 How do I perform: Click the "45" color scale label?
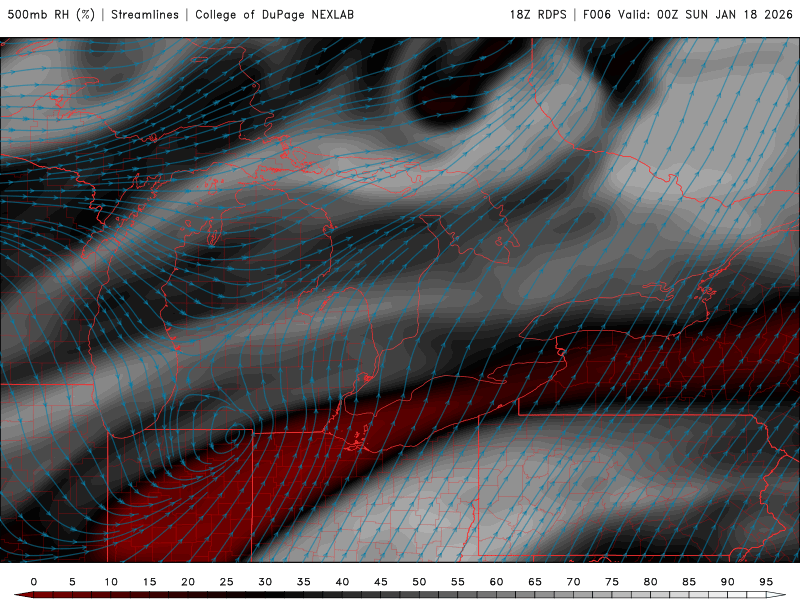point(381,582)
